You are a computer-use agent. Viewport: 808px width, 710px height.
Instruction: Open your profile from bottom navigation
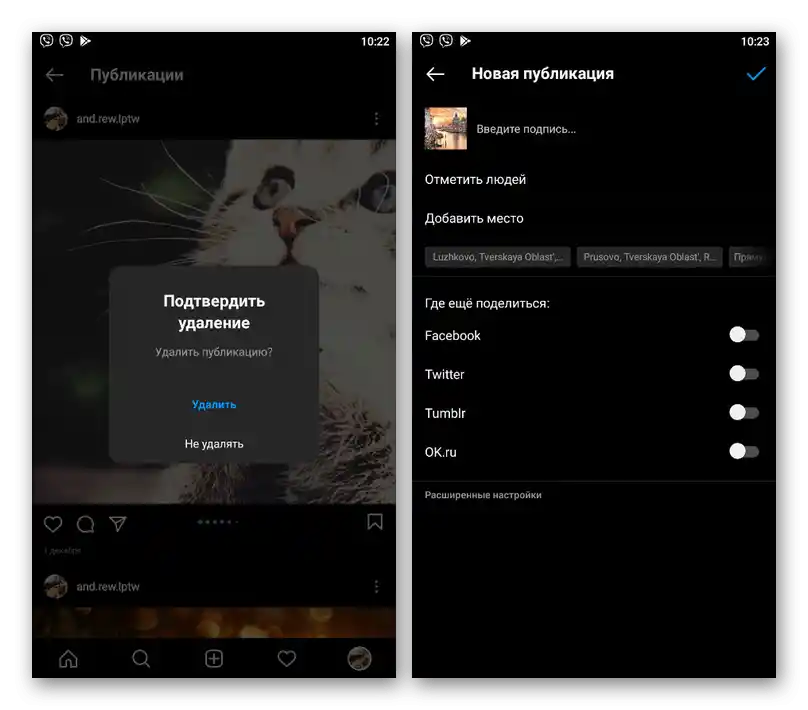[359, 659]
